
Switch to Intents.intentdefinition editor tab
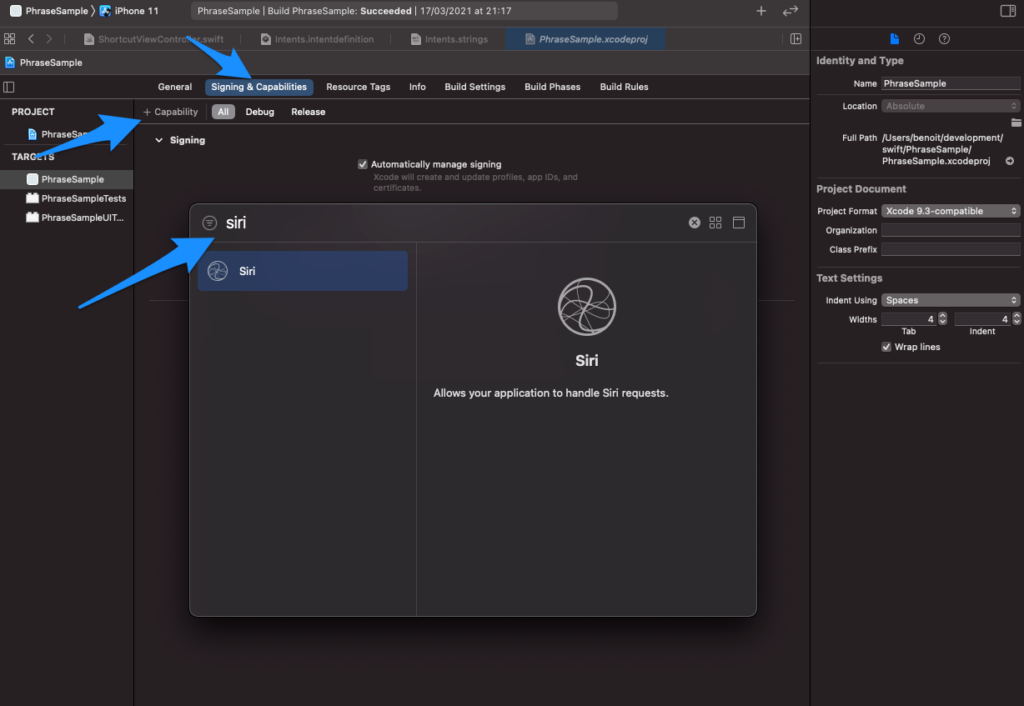[x=317, y=39]
